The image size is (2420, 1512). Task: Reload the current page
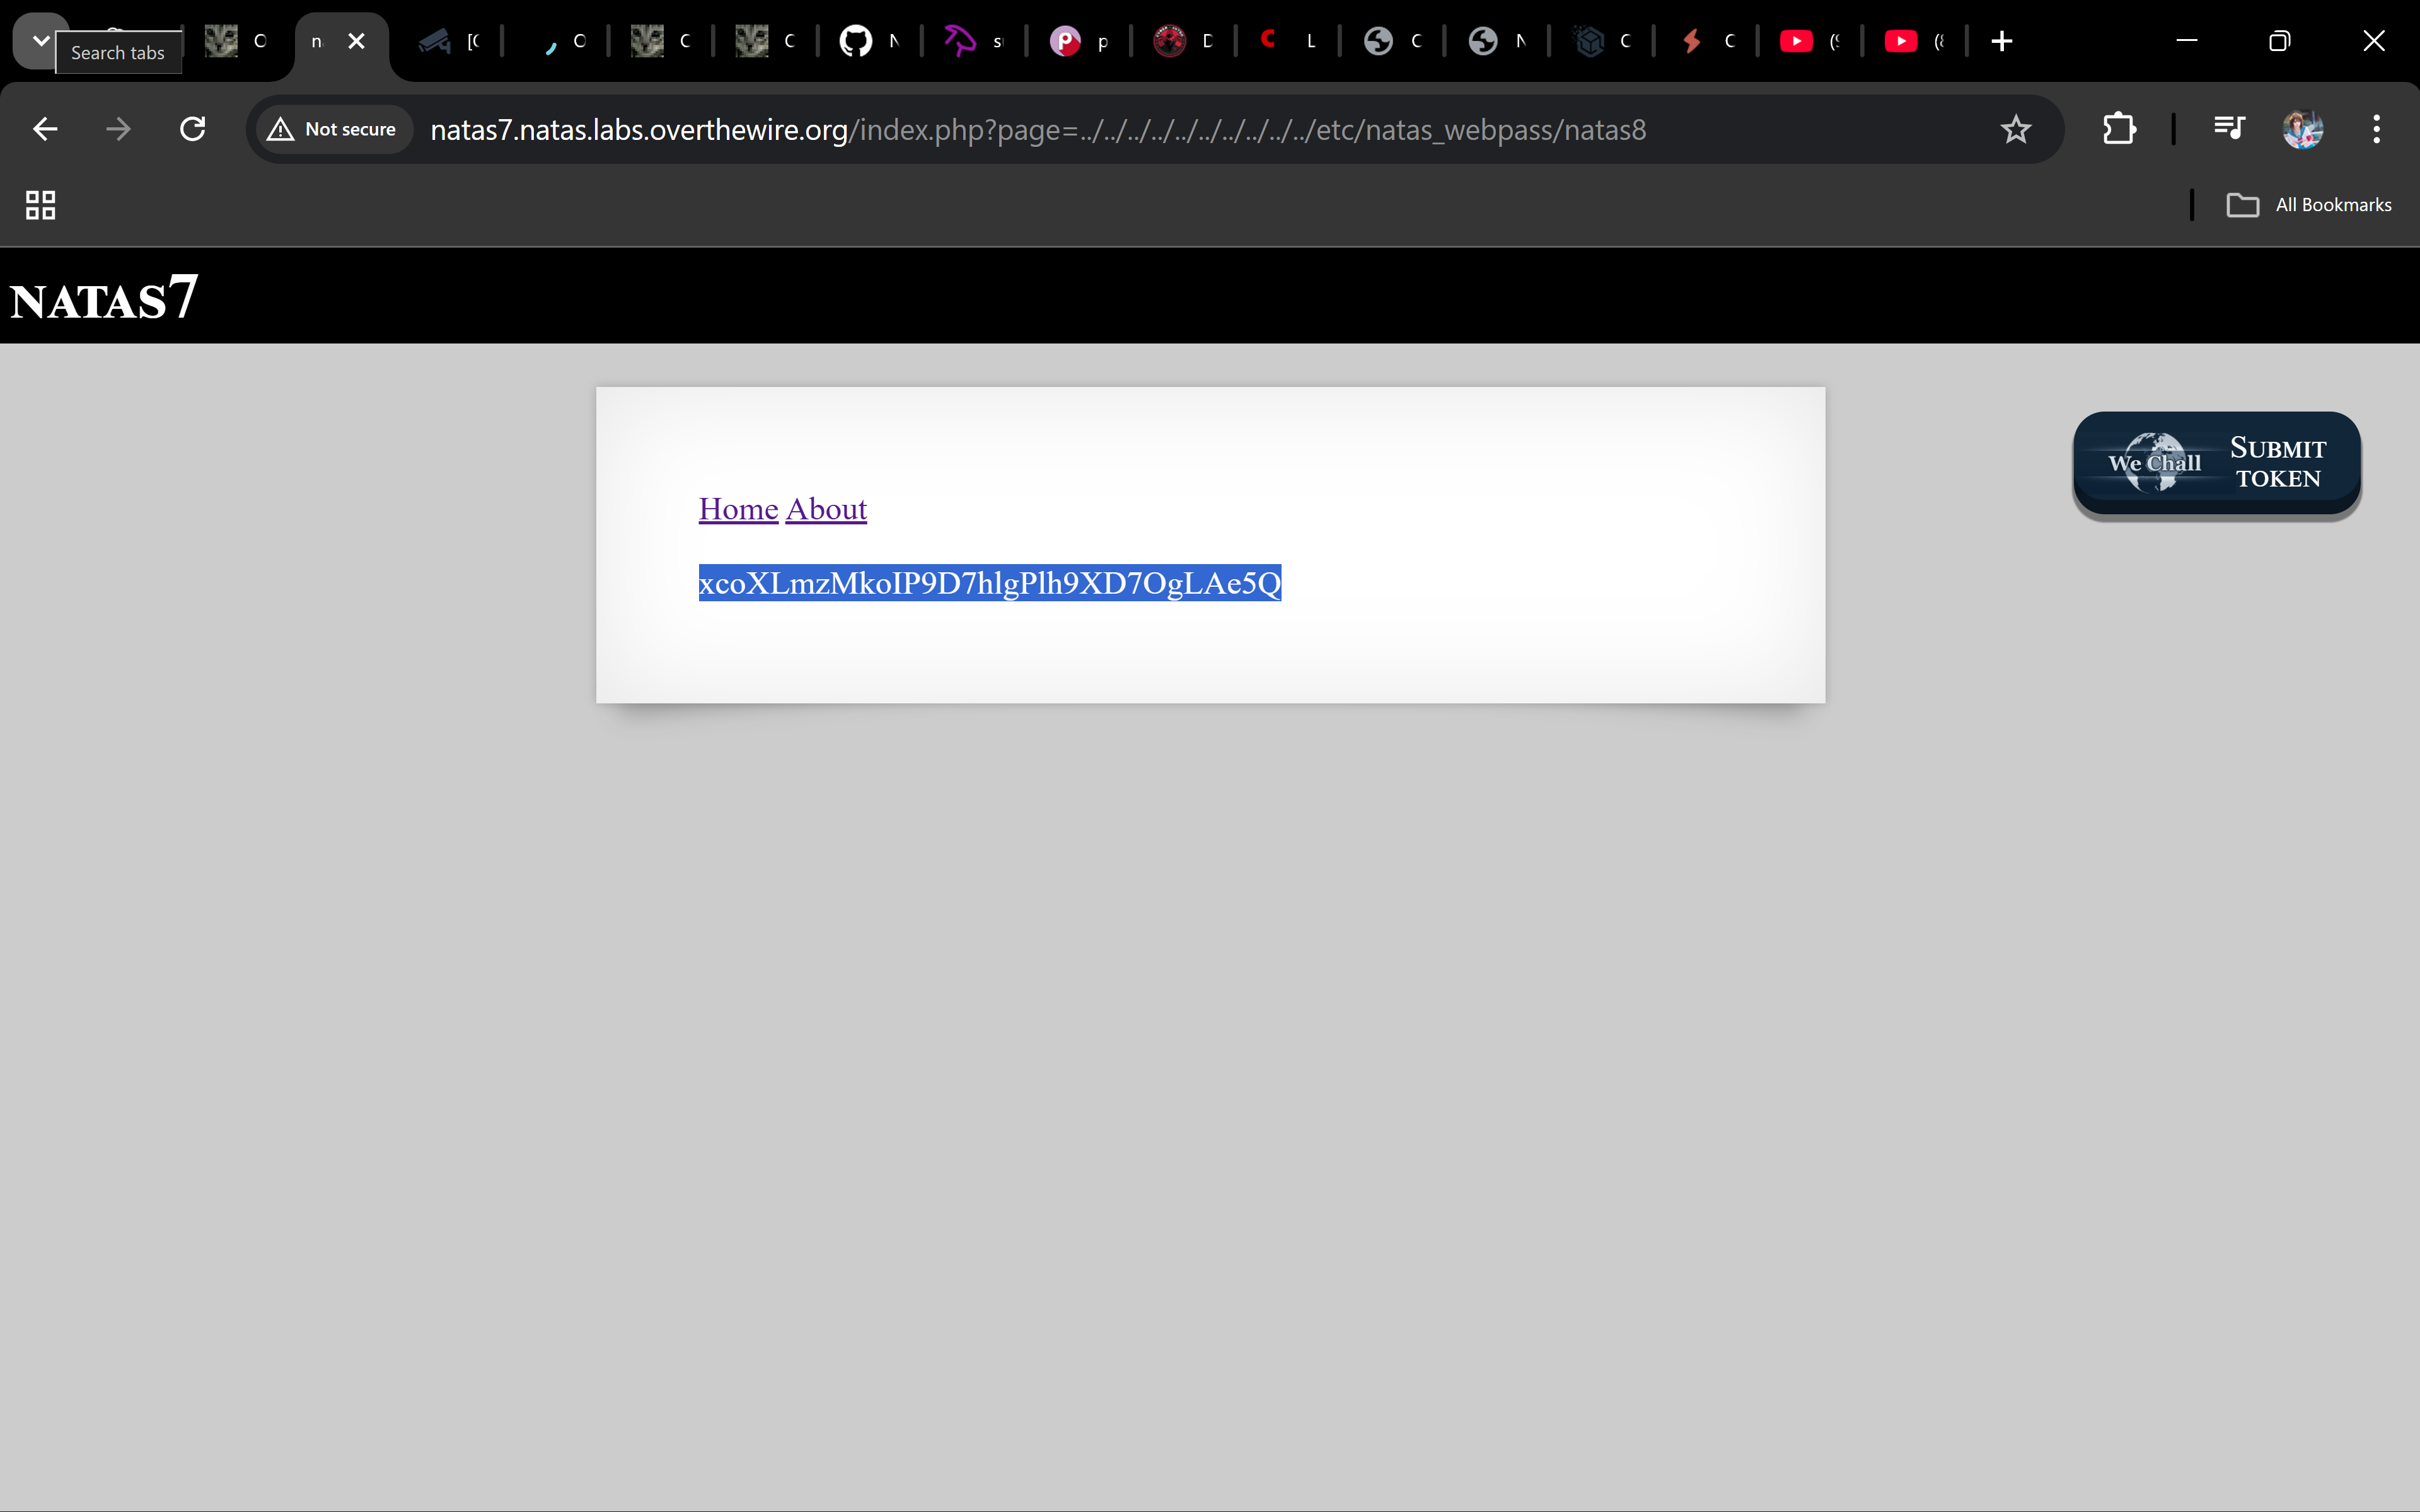tap(192, 129)
